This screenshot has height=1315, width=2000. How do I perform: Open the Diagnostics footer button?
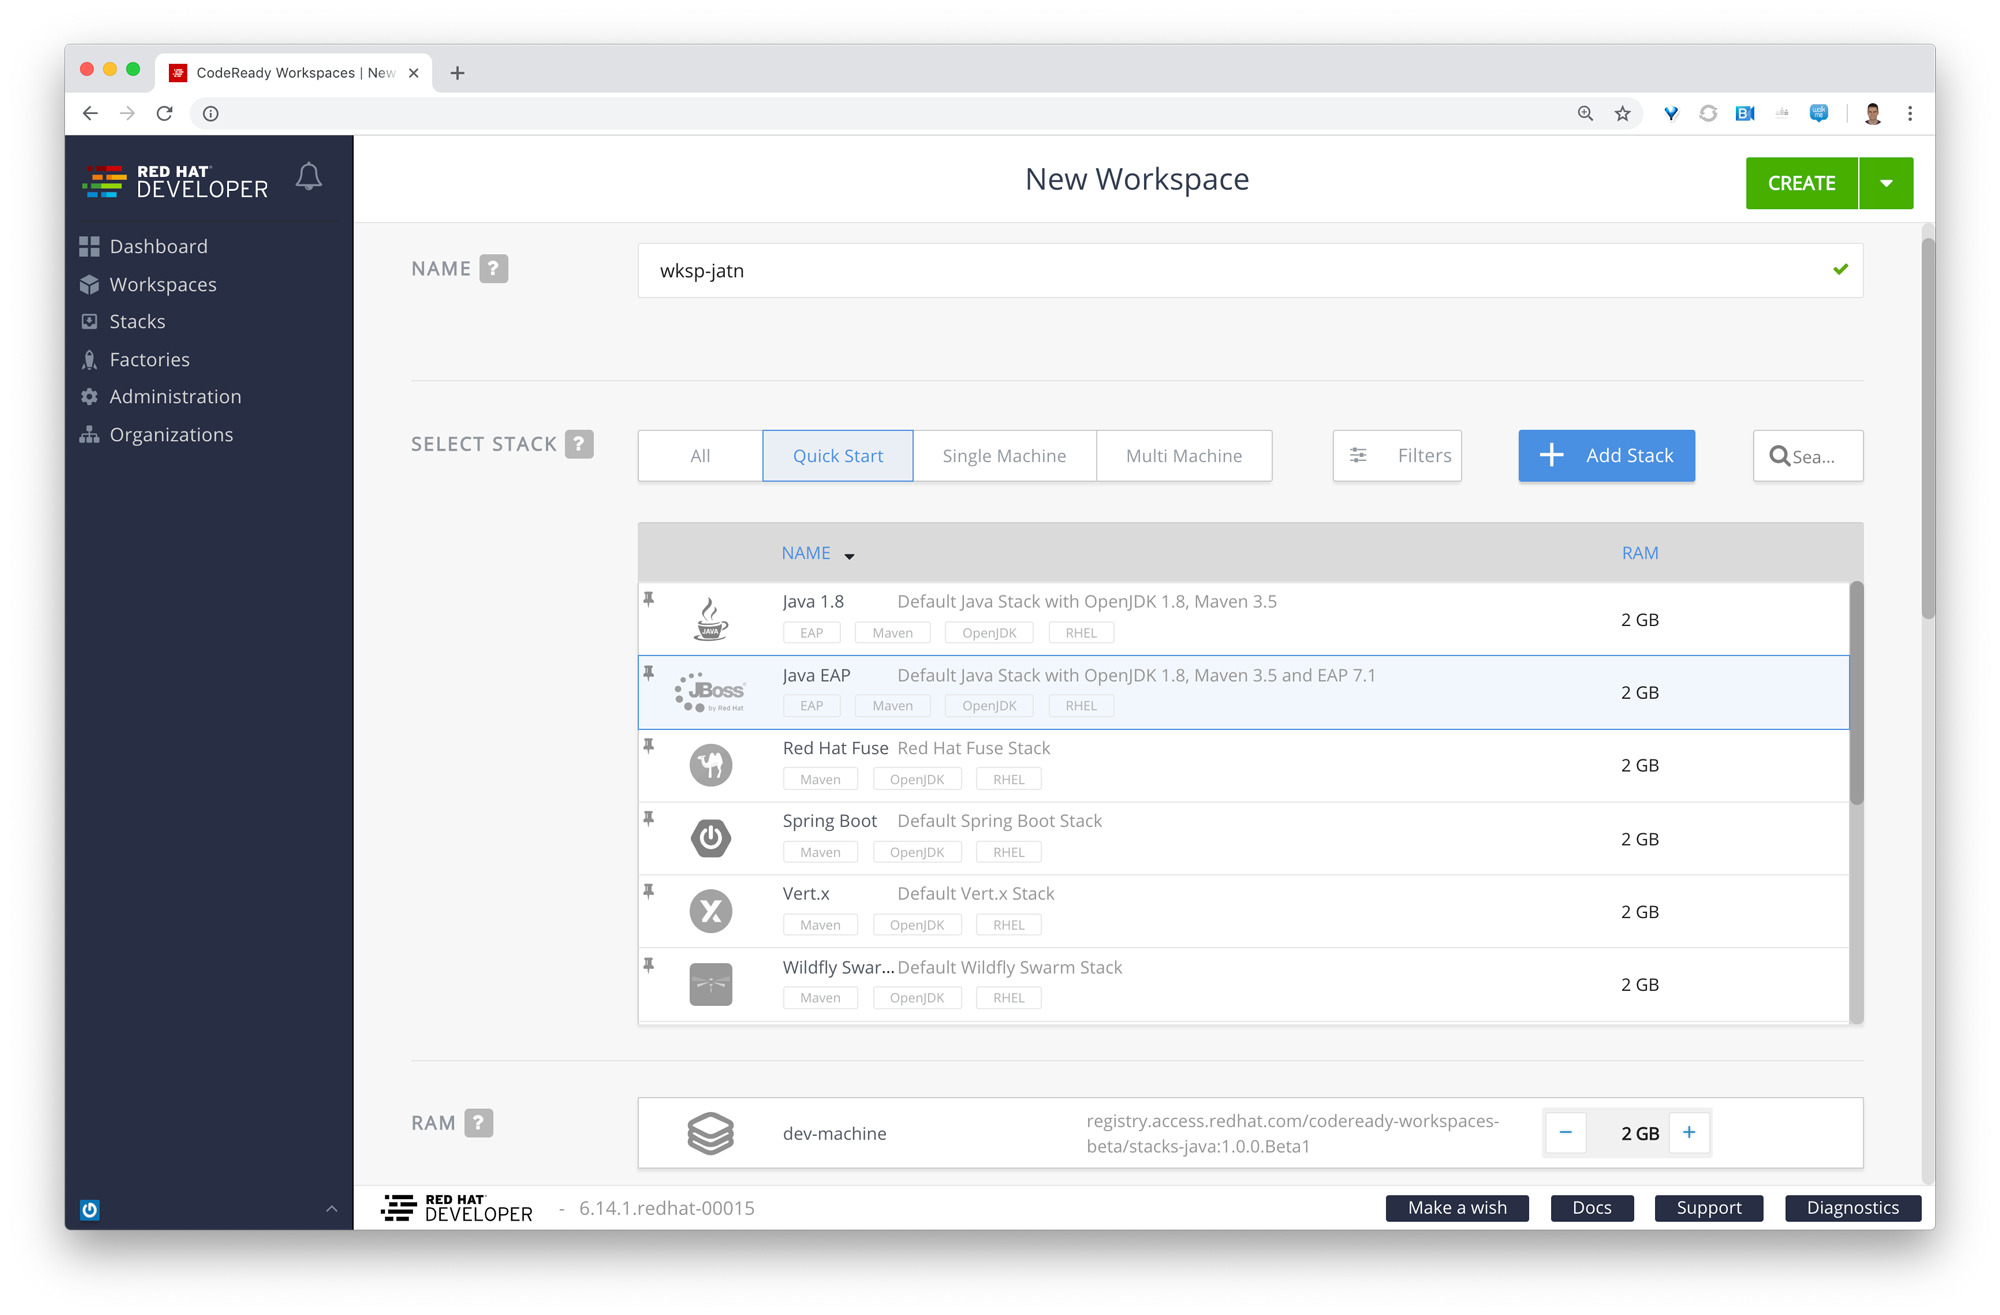[x=1852, y=1208]
